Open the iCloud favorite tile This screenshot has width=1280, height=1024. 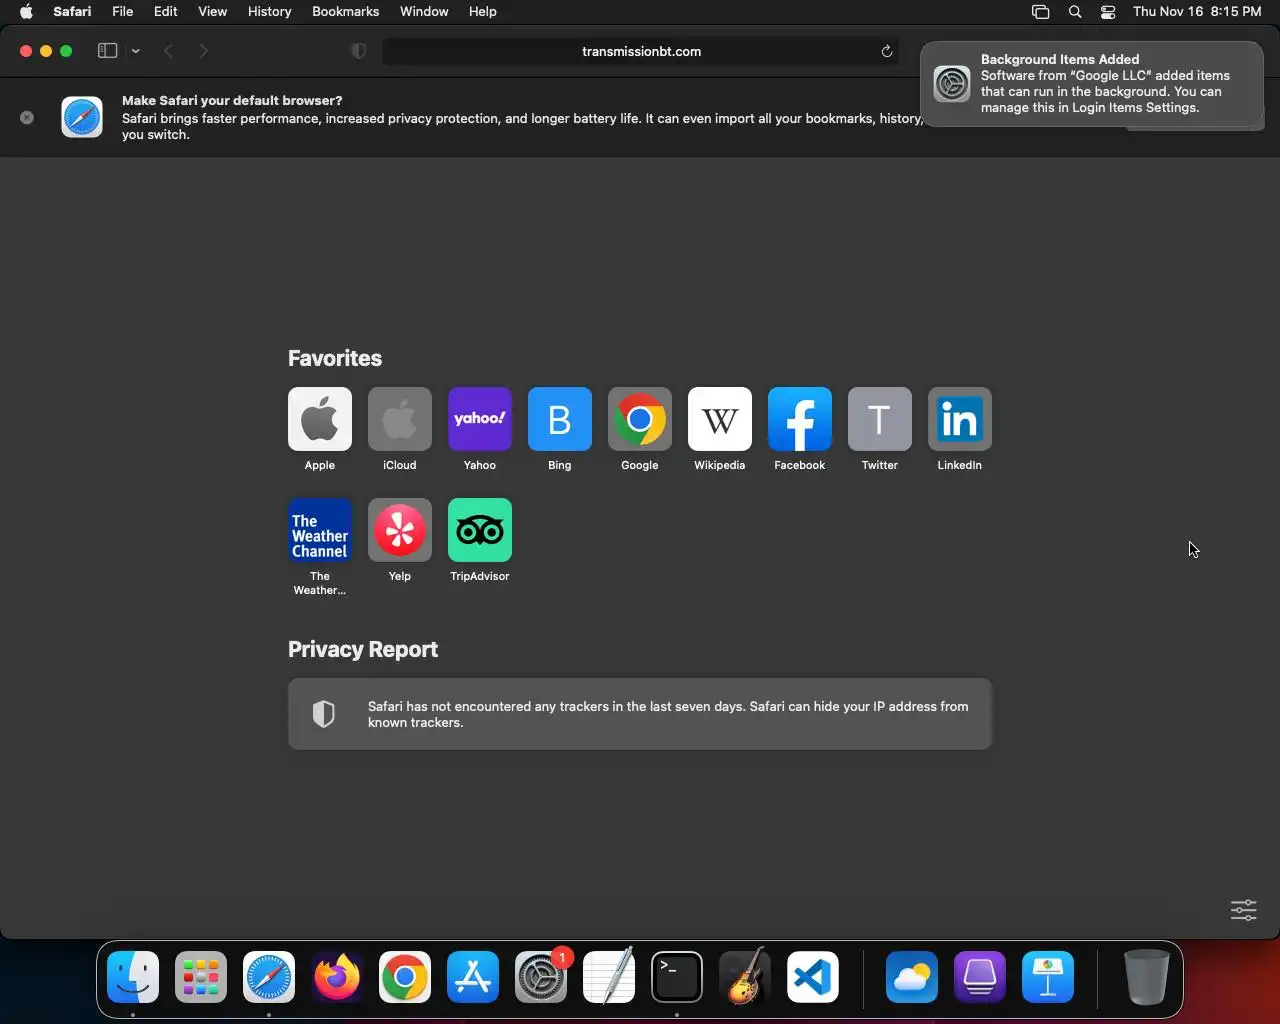pos(400,419)
